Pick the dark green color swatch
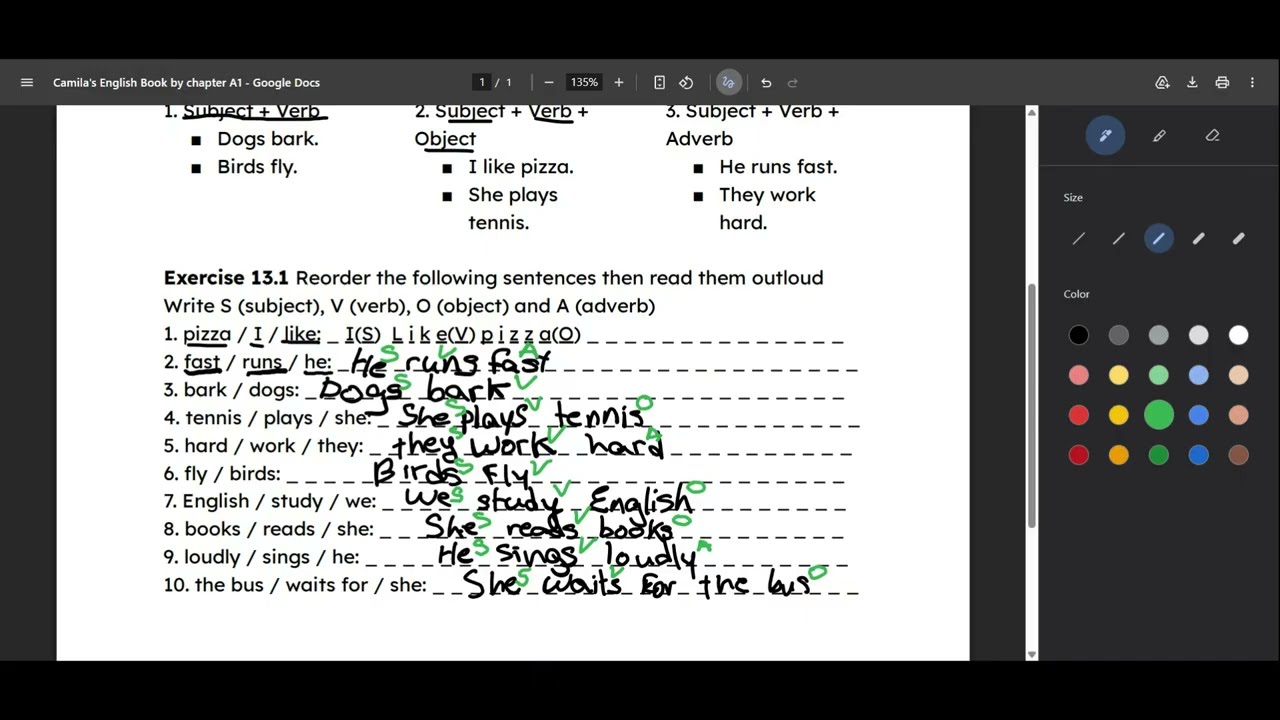 click(1159, 455)
